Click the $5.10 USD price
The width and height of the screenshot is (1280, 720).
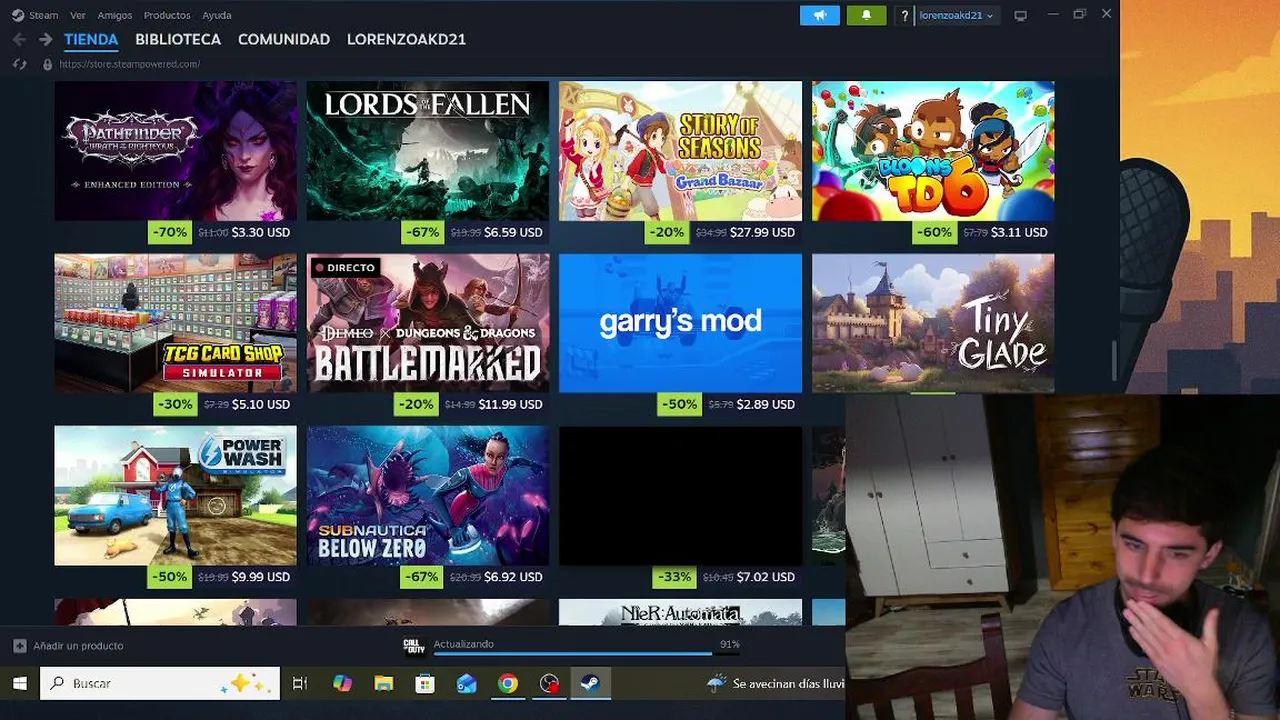point(261,404)
